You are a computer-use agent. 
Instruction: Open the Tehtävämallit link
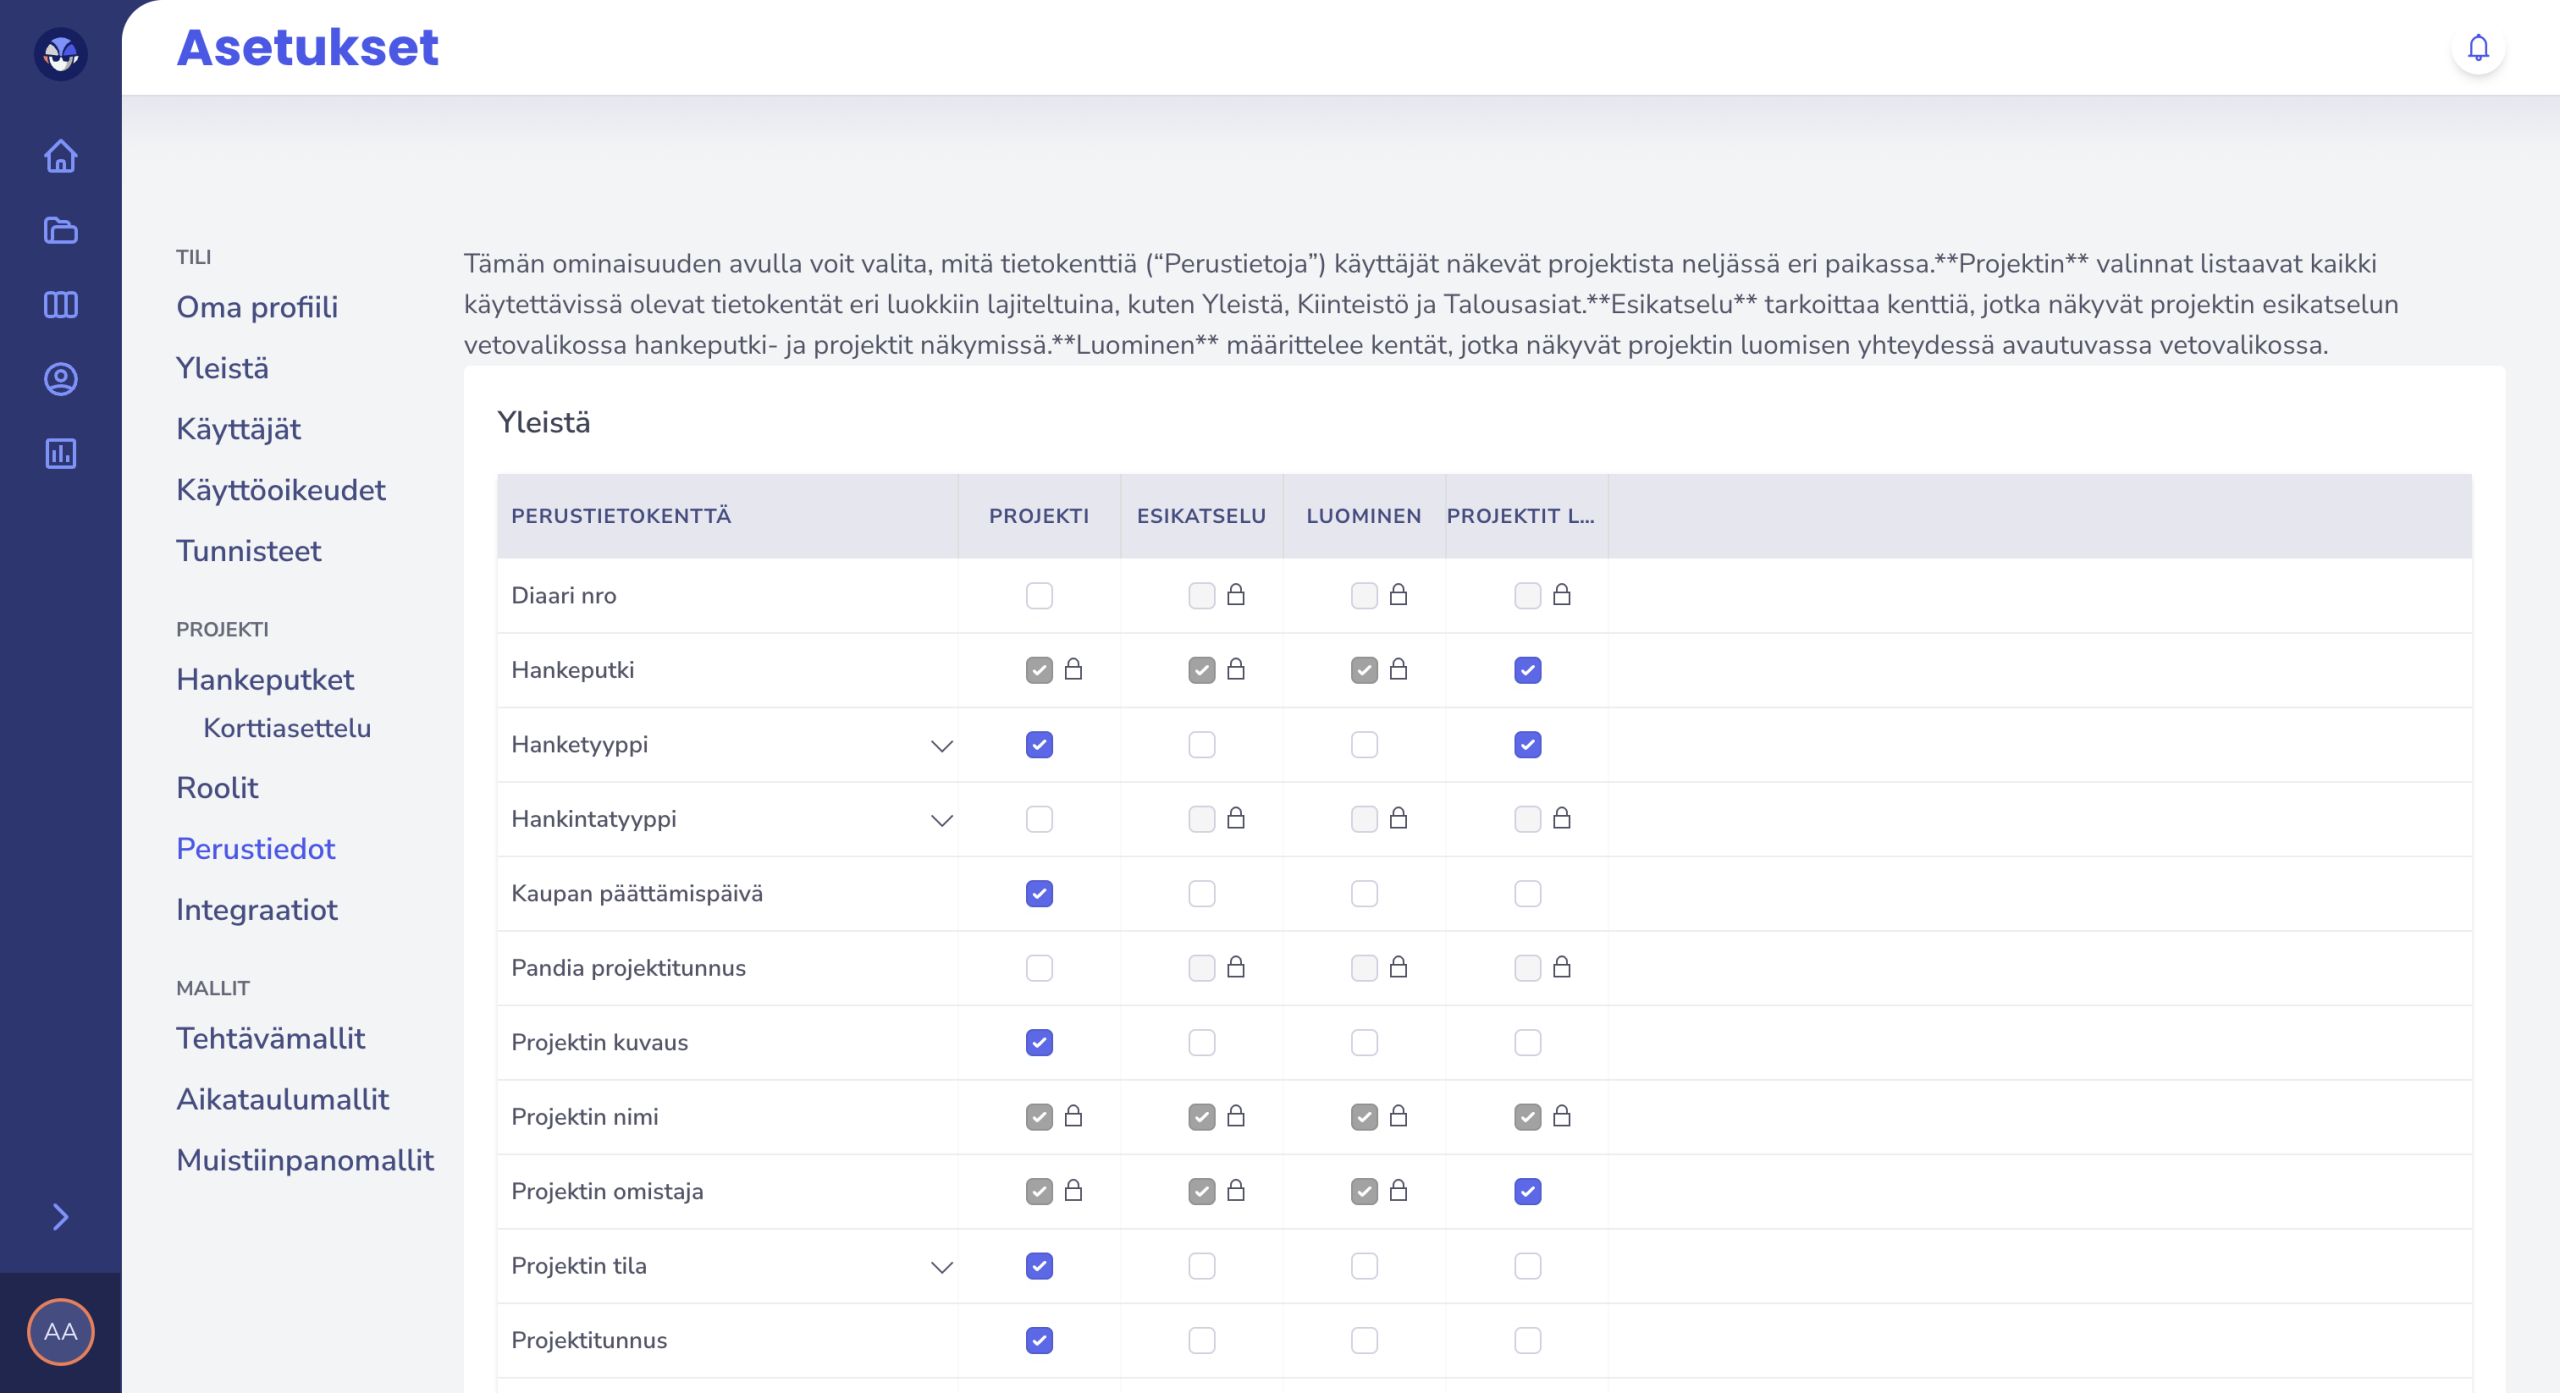pyautogui.click(x=270, y=1038)
